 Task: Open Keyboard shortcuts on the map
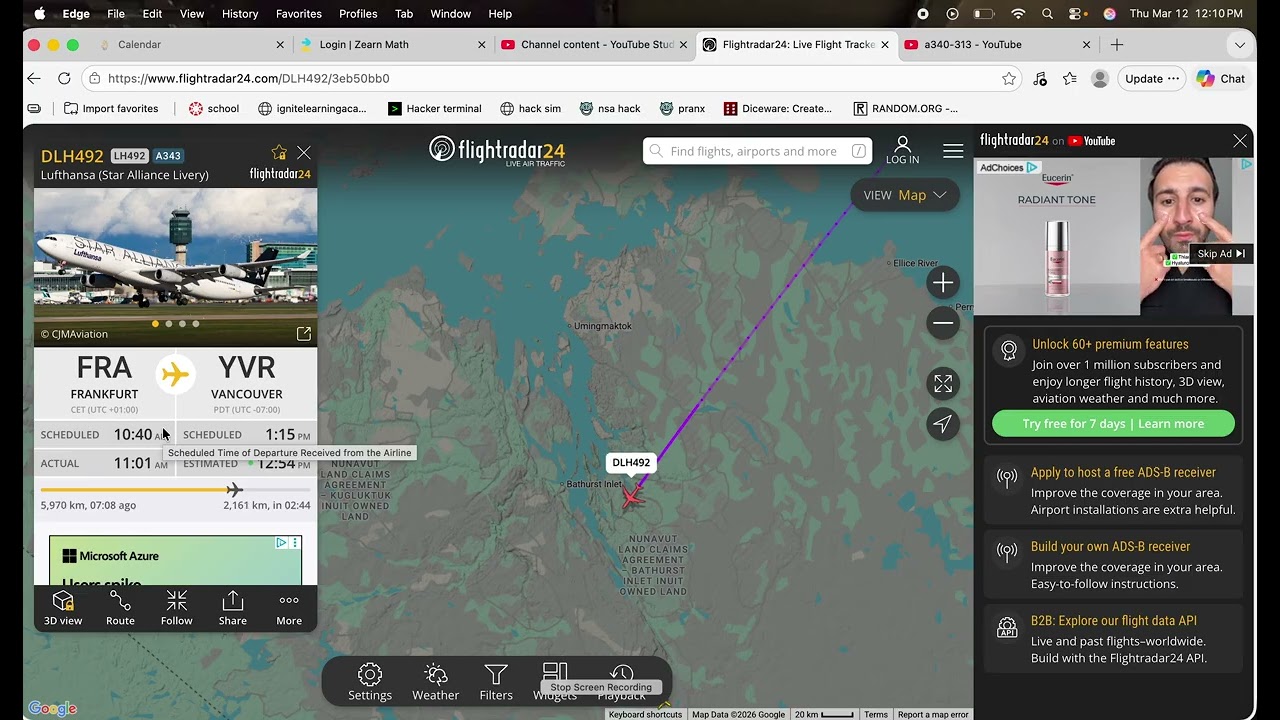click(645, 714)
